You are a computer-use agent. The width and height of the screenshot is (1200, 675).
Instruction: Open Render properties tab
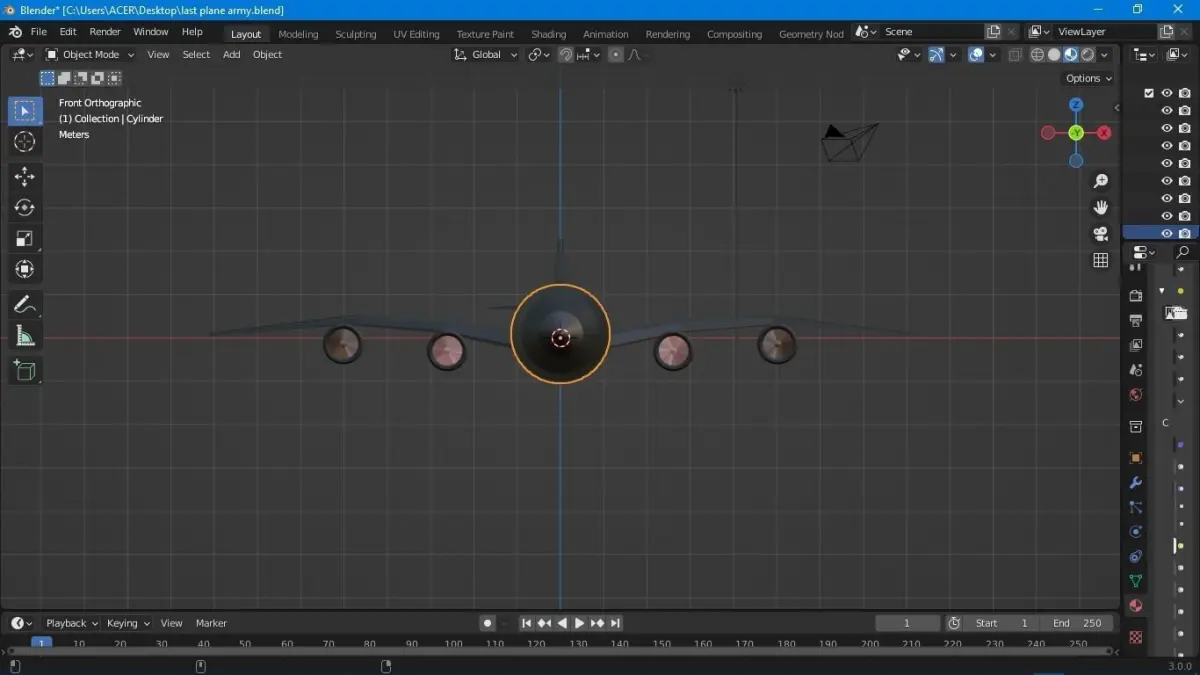(1136, 296)
